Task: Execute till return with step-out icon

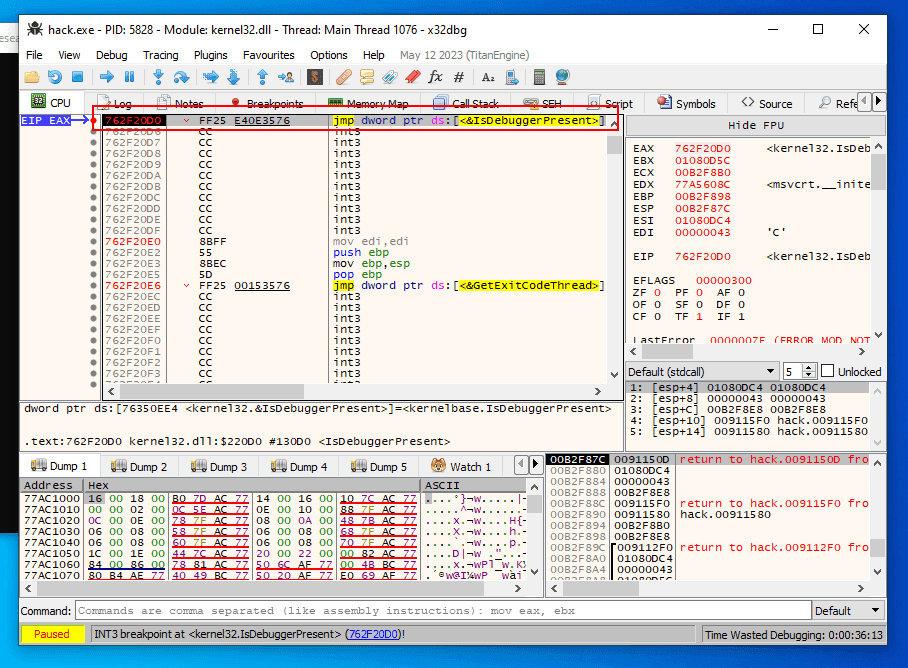Action: click(x=263, y=76)
